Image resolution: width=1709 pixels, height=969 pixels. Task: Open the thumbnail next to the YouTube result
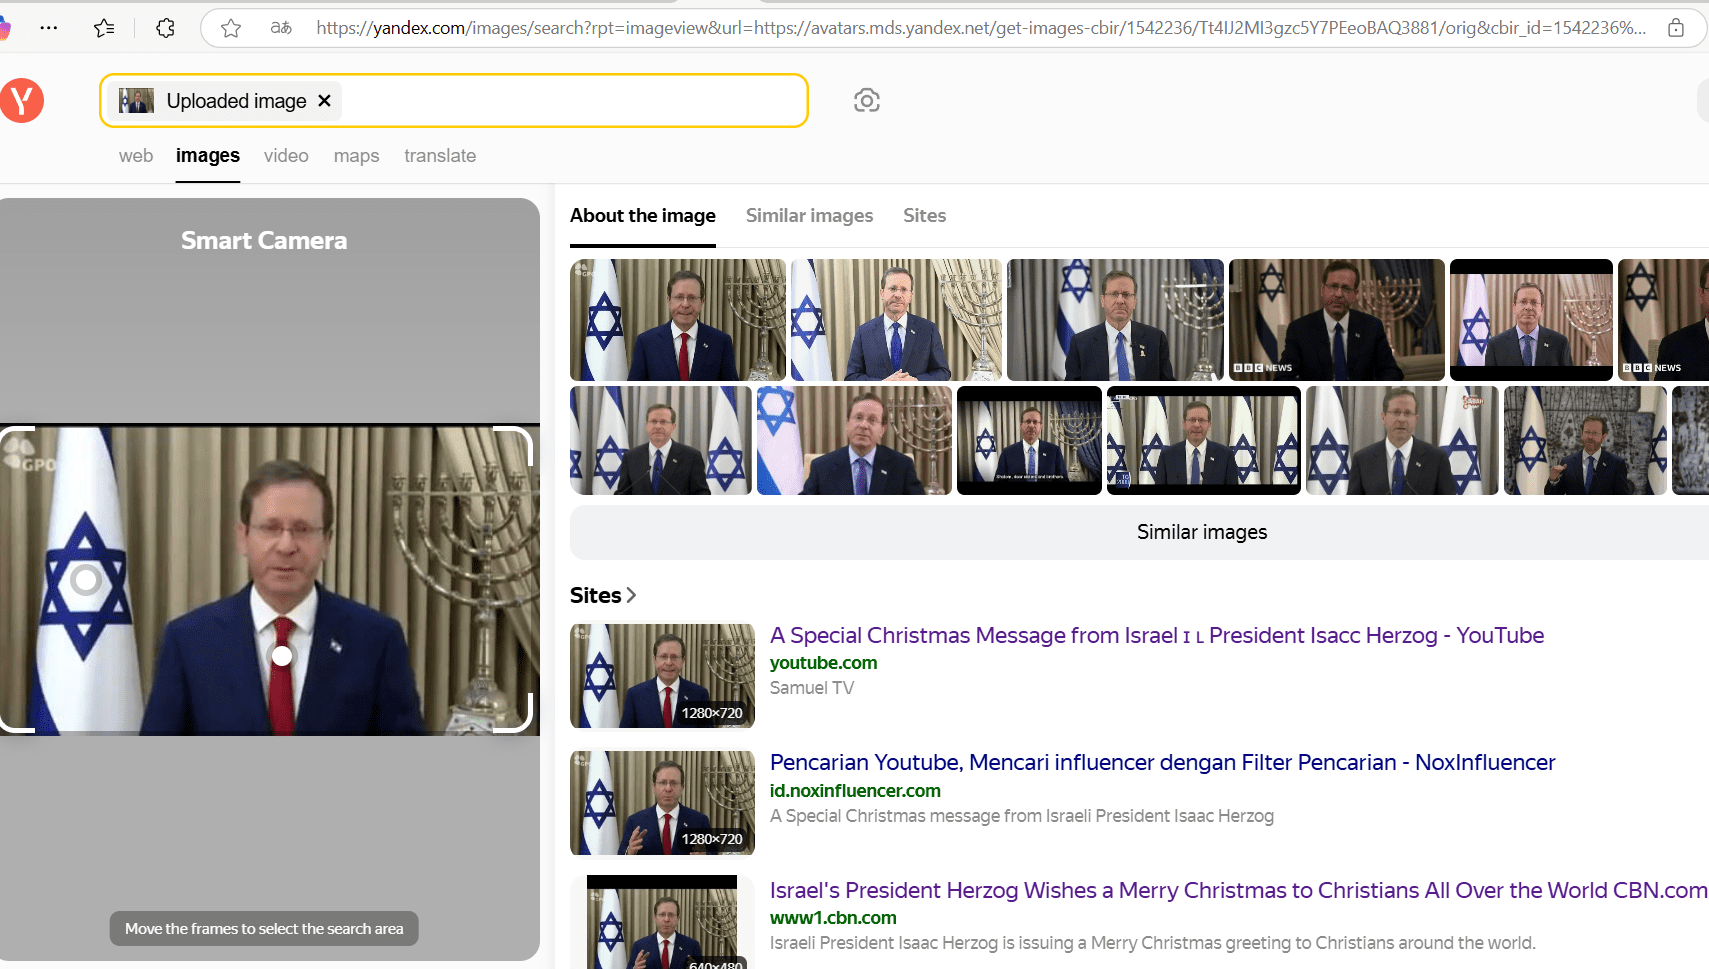(x=662, y=676)
